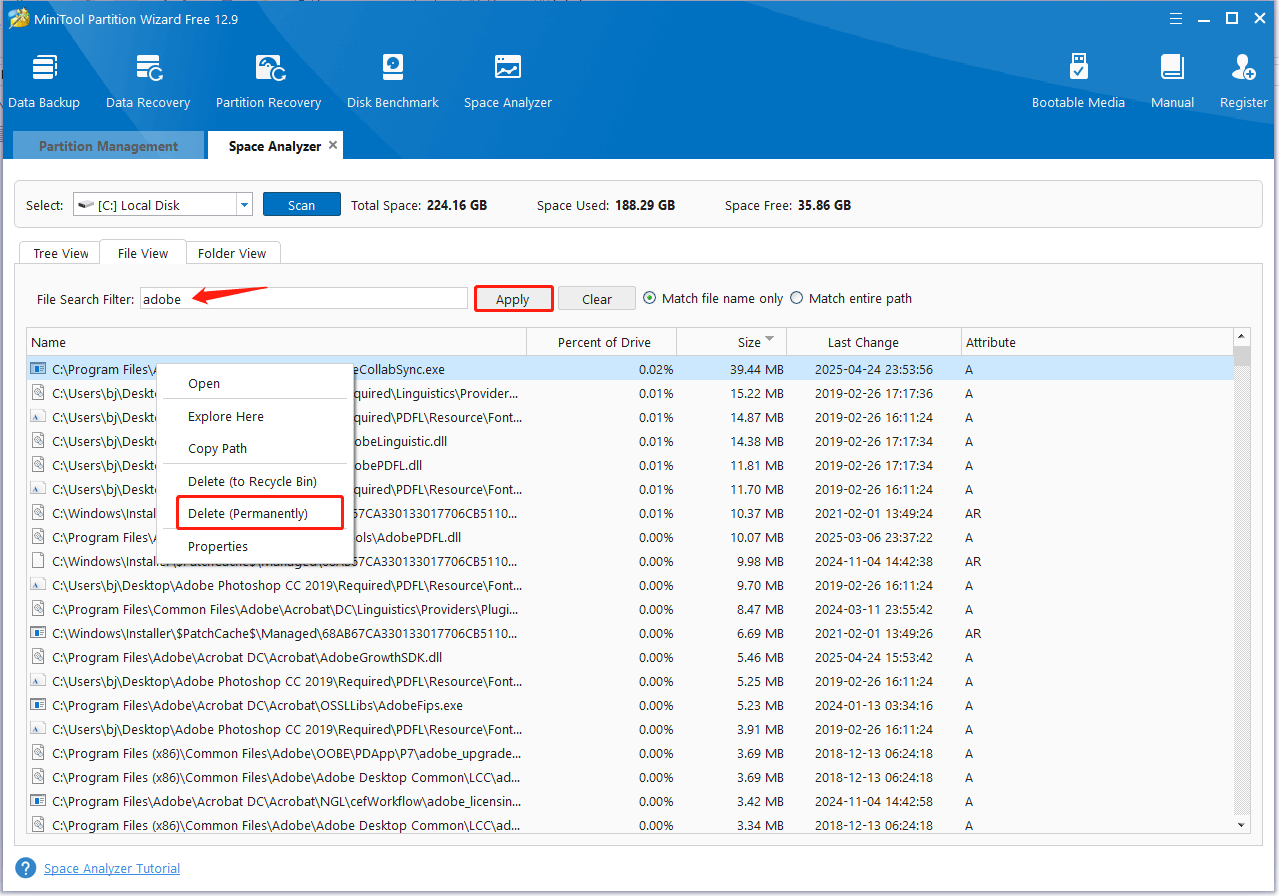Click the scrollbar up arrow

tap(1242, 337)
